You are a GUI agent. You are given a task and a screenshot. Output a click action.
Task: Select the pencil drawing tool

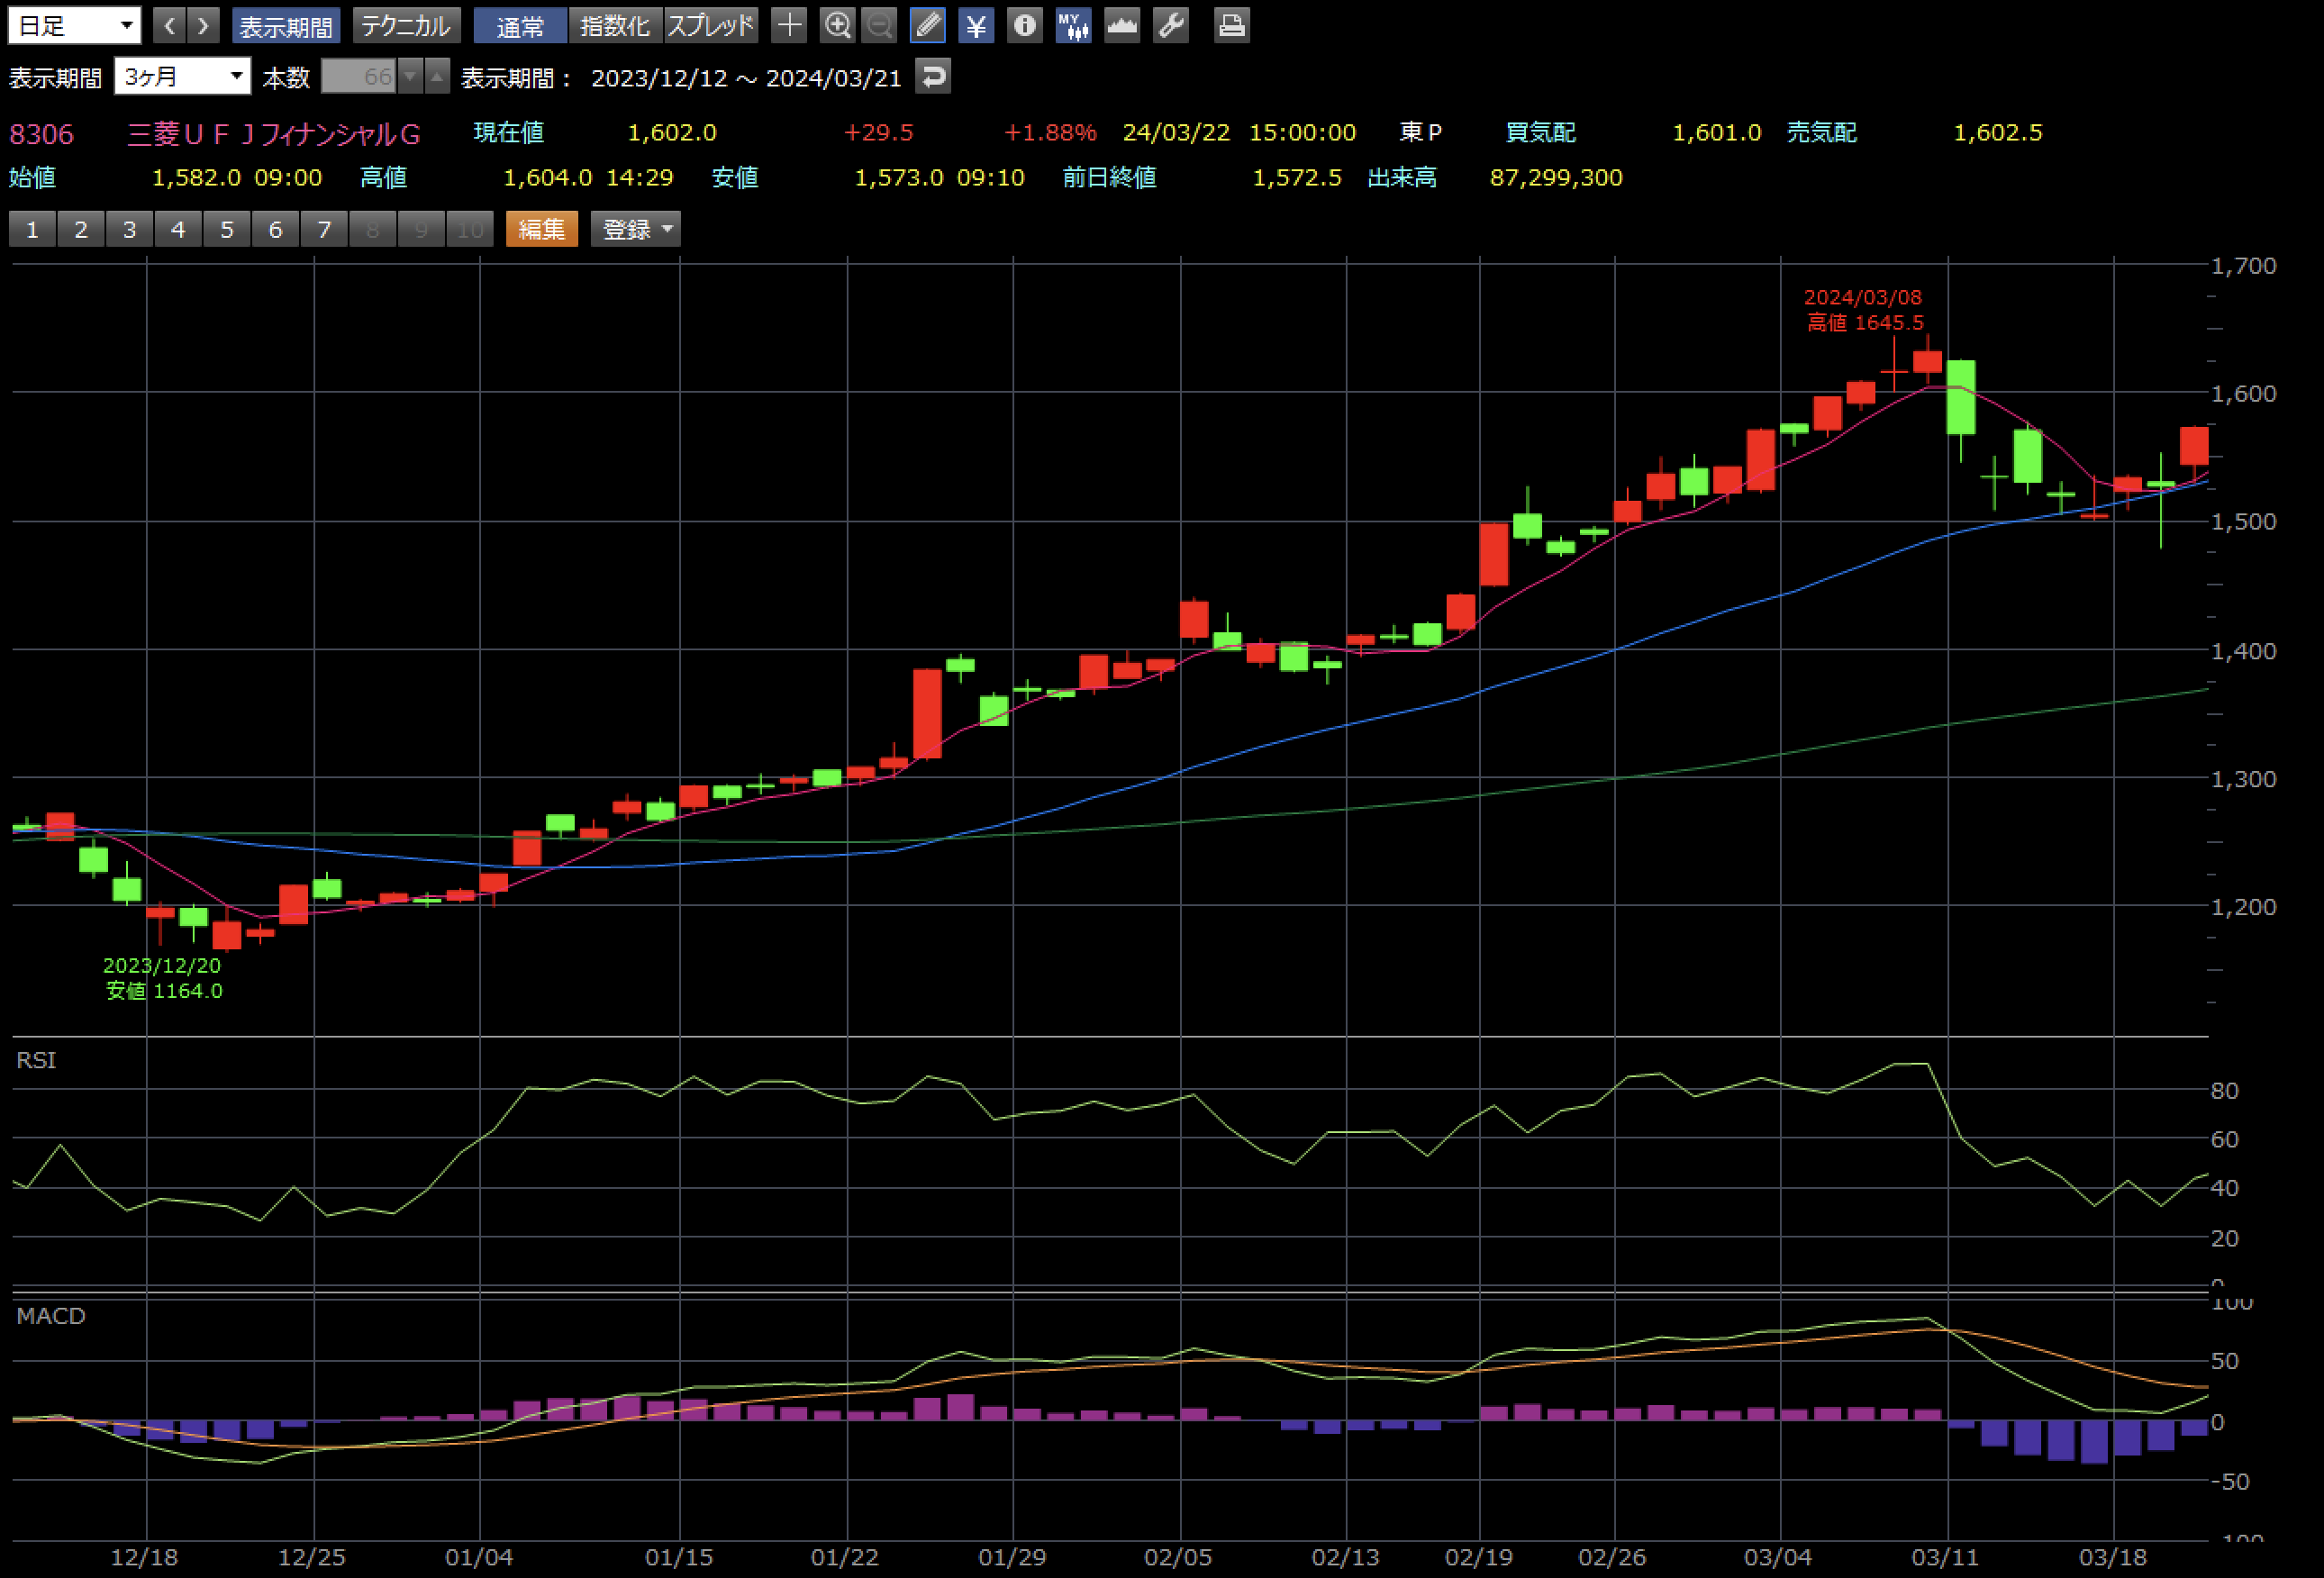pyautogui.click(x=928, y=25)
